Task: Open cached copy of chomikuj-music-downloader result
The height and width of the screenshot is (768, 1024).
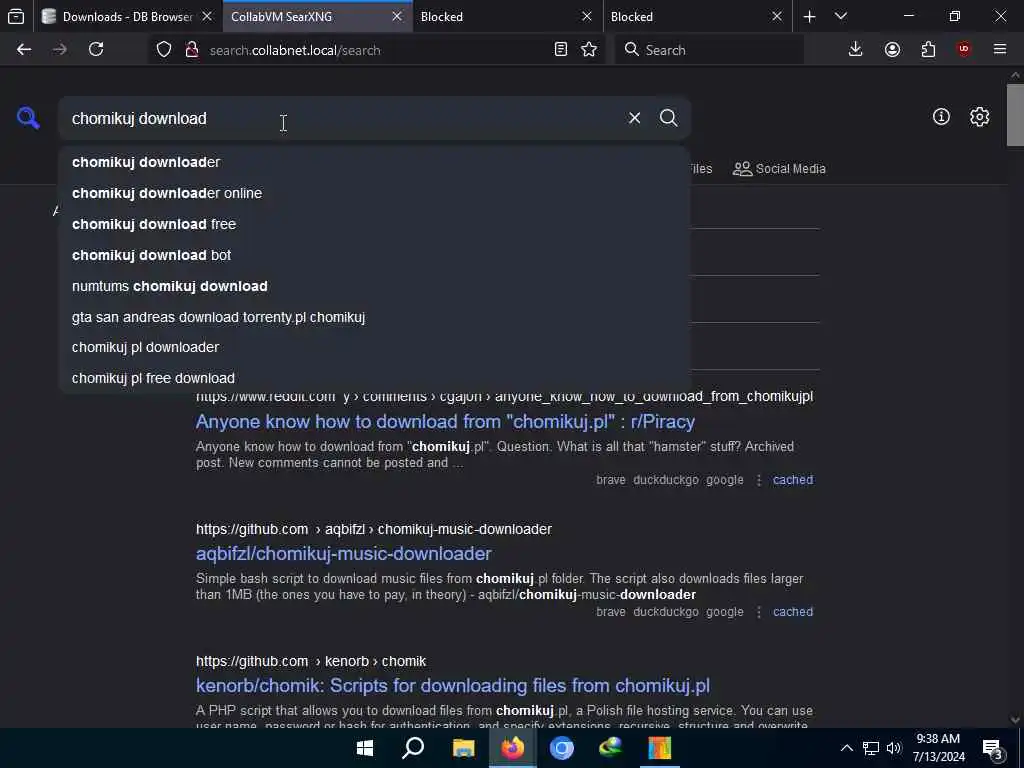Action: (x=793, y=612)
